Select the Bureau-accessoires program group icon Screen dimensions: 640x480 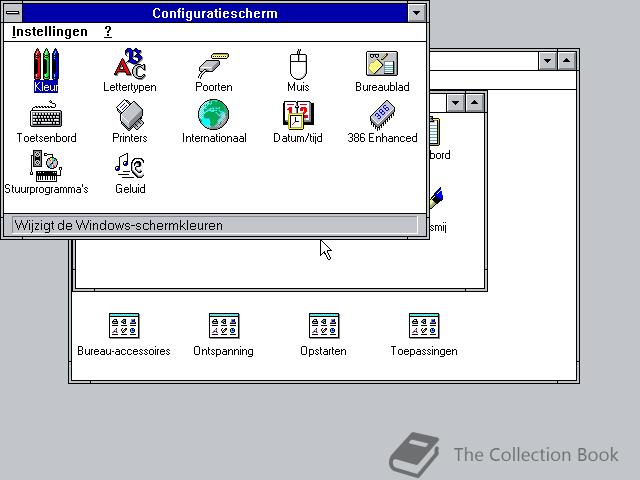click(124, 335)
